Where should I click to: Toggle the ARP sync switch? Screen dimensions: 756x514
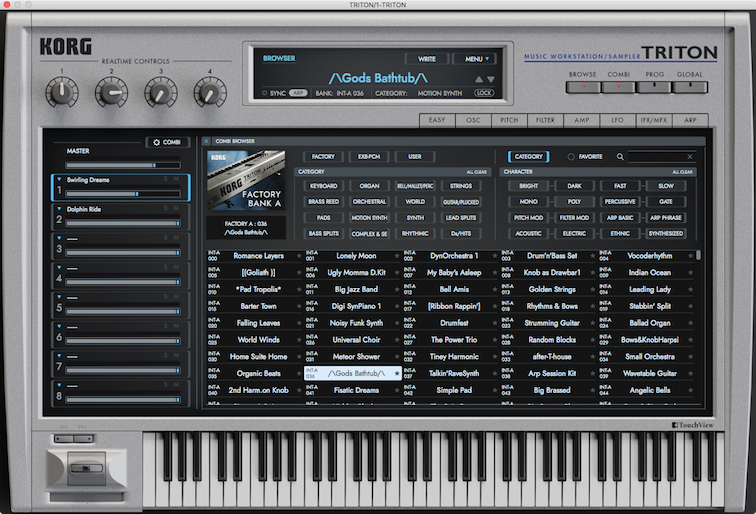pyautogui.click(x=298, y=93)
